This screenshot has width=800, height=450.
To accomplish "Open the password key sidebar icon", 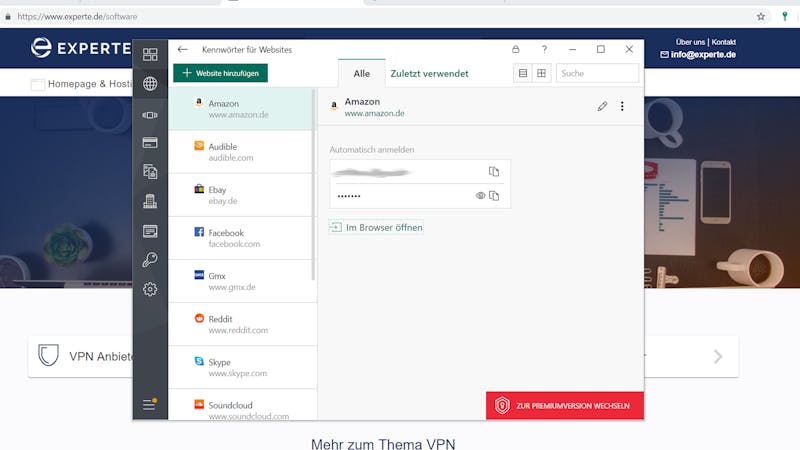I will 150,260.
